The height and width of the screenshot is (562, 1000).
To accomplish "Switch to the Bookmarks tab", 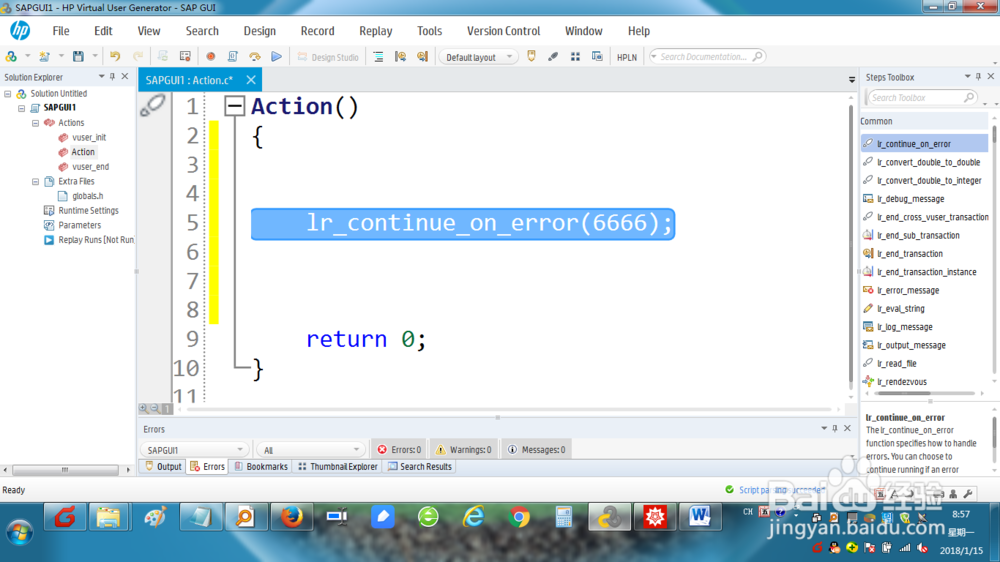I will [261, 467].
